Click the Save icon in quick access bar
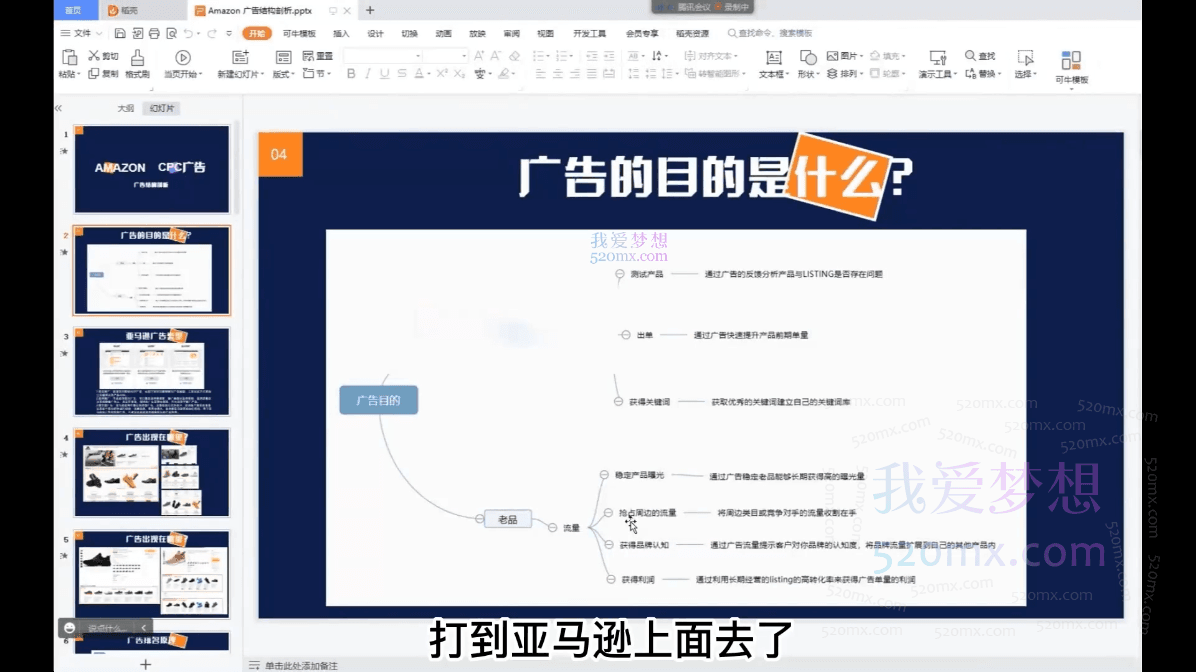 click(x=120, y=34)
